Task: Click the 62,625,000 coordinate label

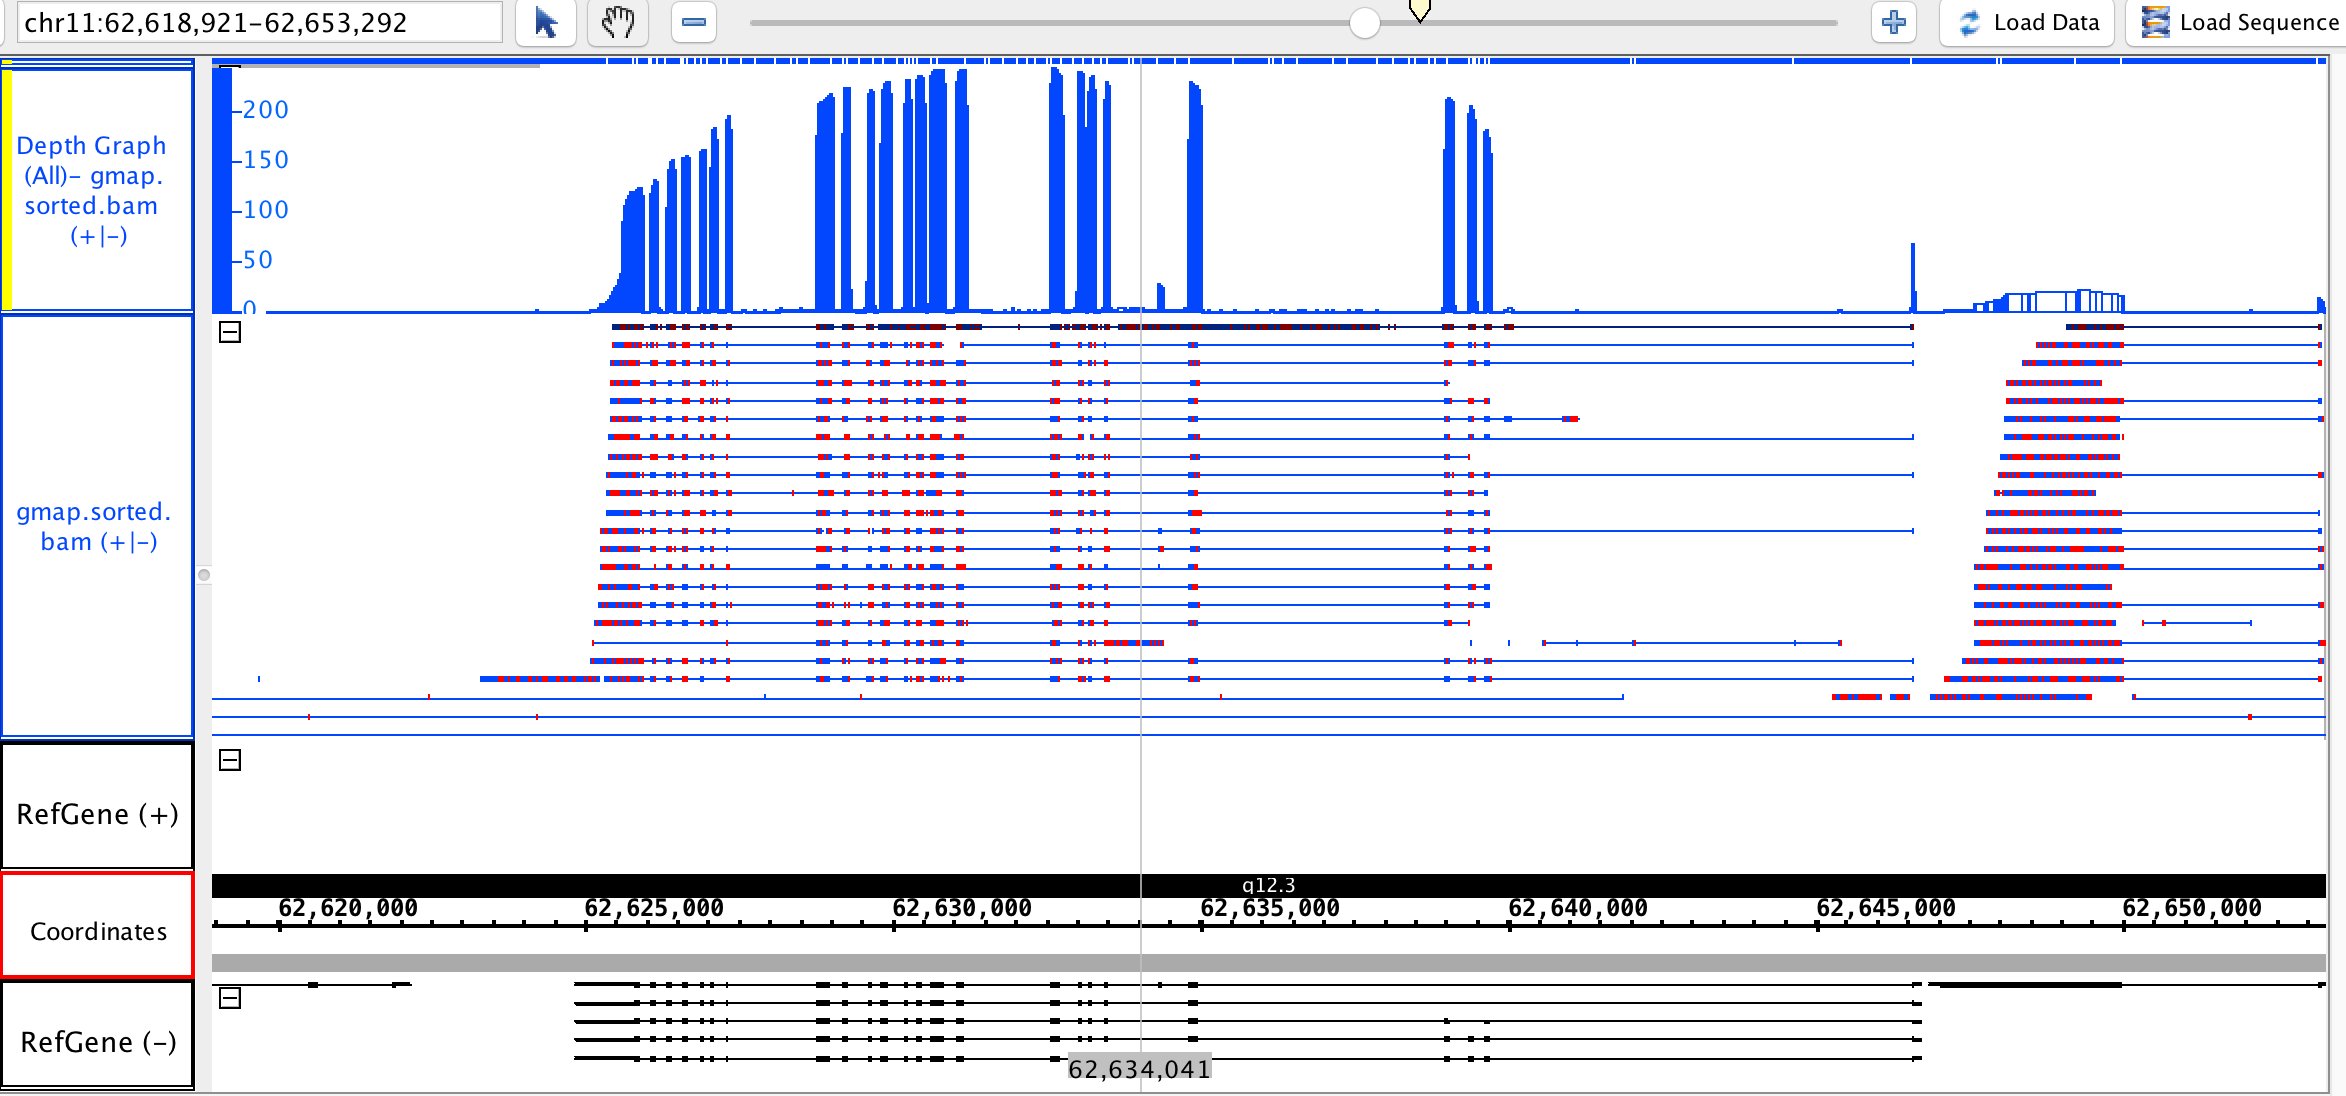Action: [654, 908]
